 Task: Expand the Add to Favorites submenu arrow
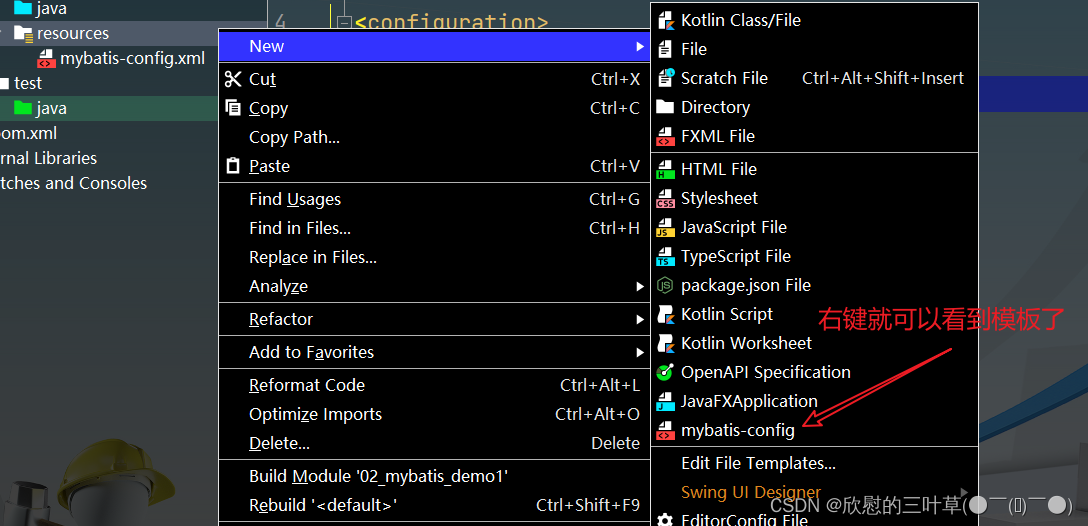(x=640, y=353)
